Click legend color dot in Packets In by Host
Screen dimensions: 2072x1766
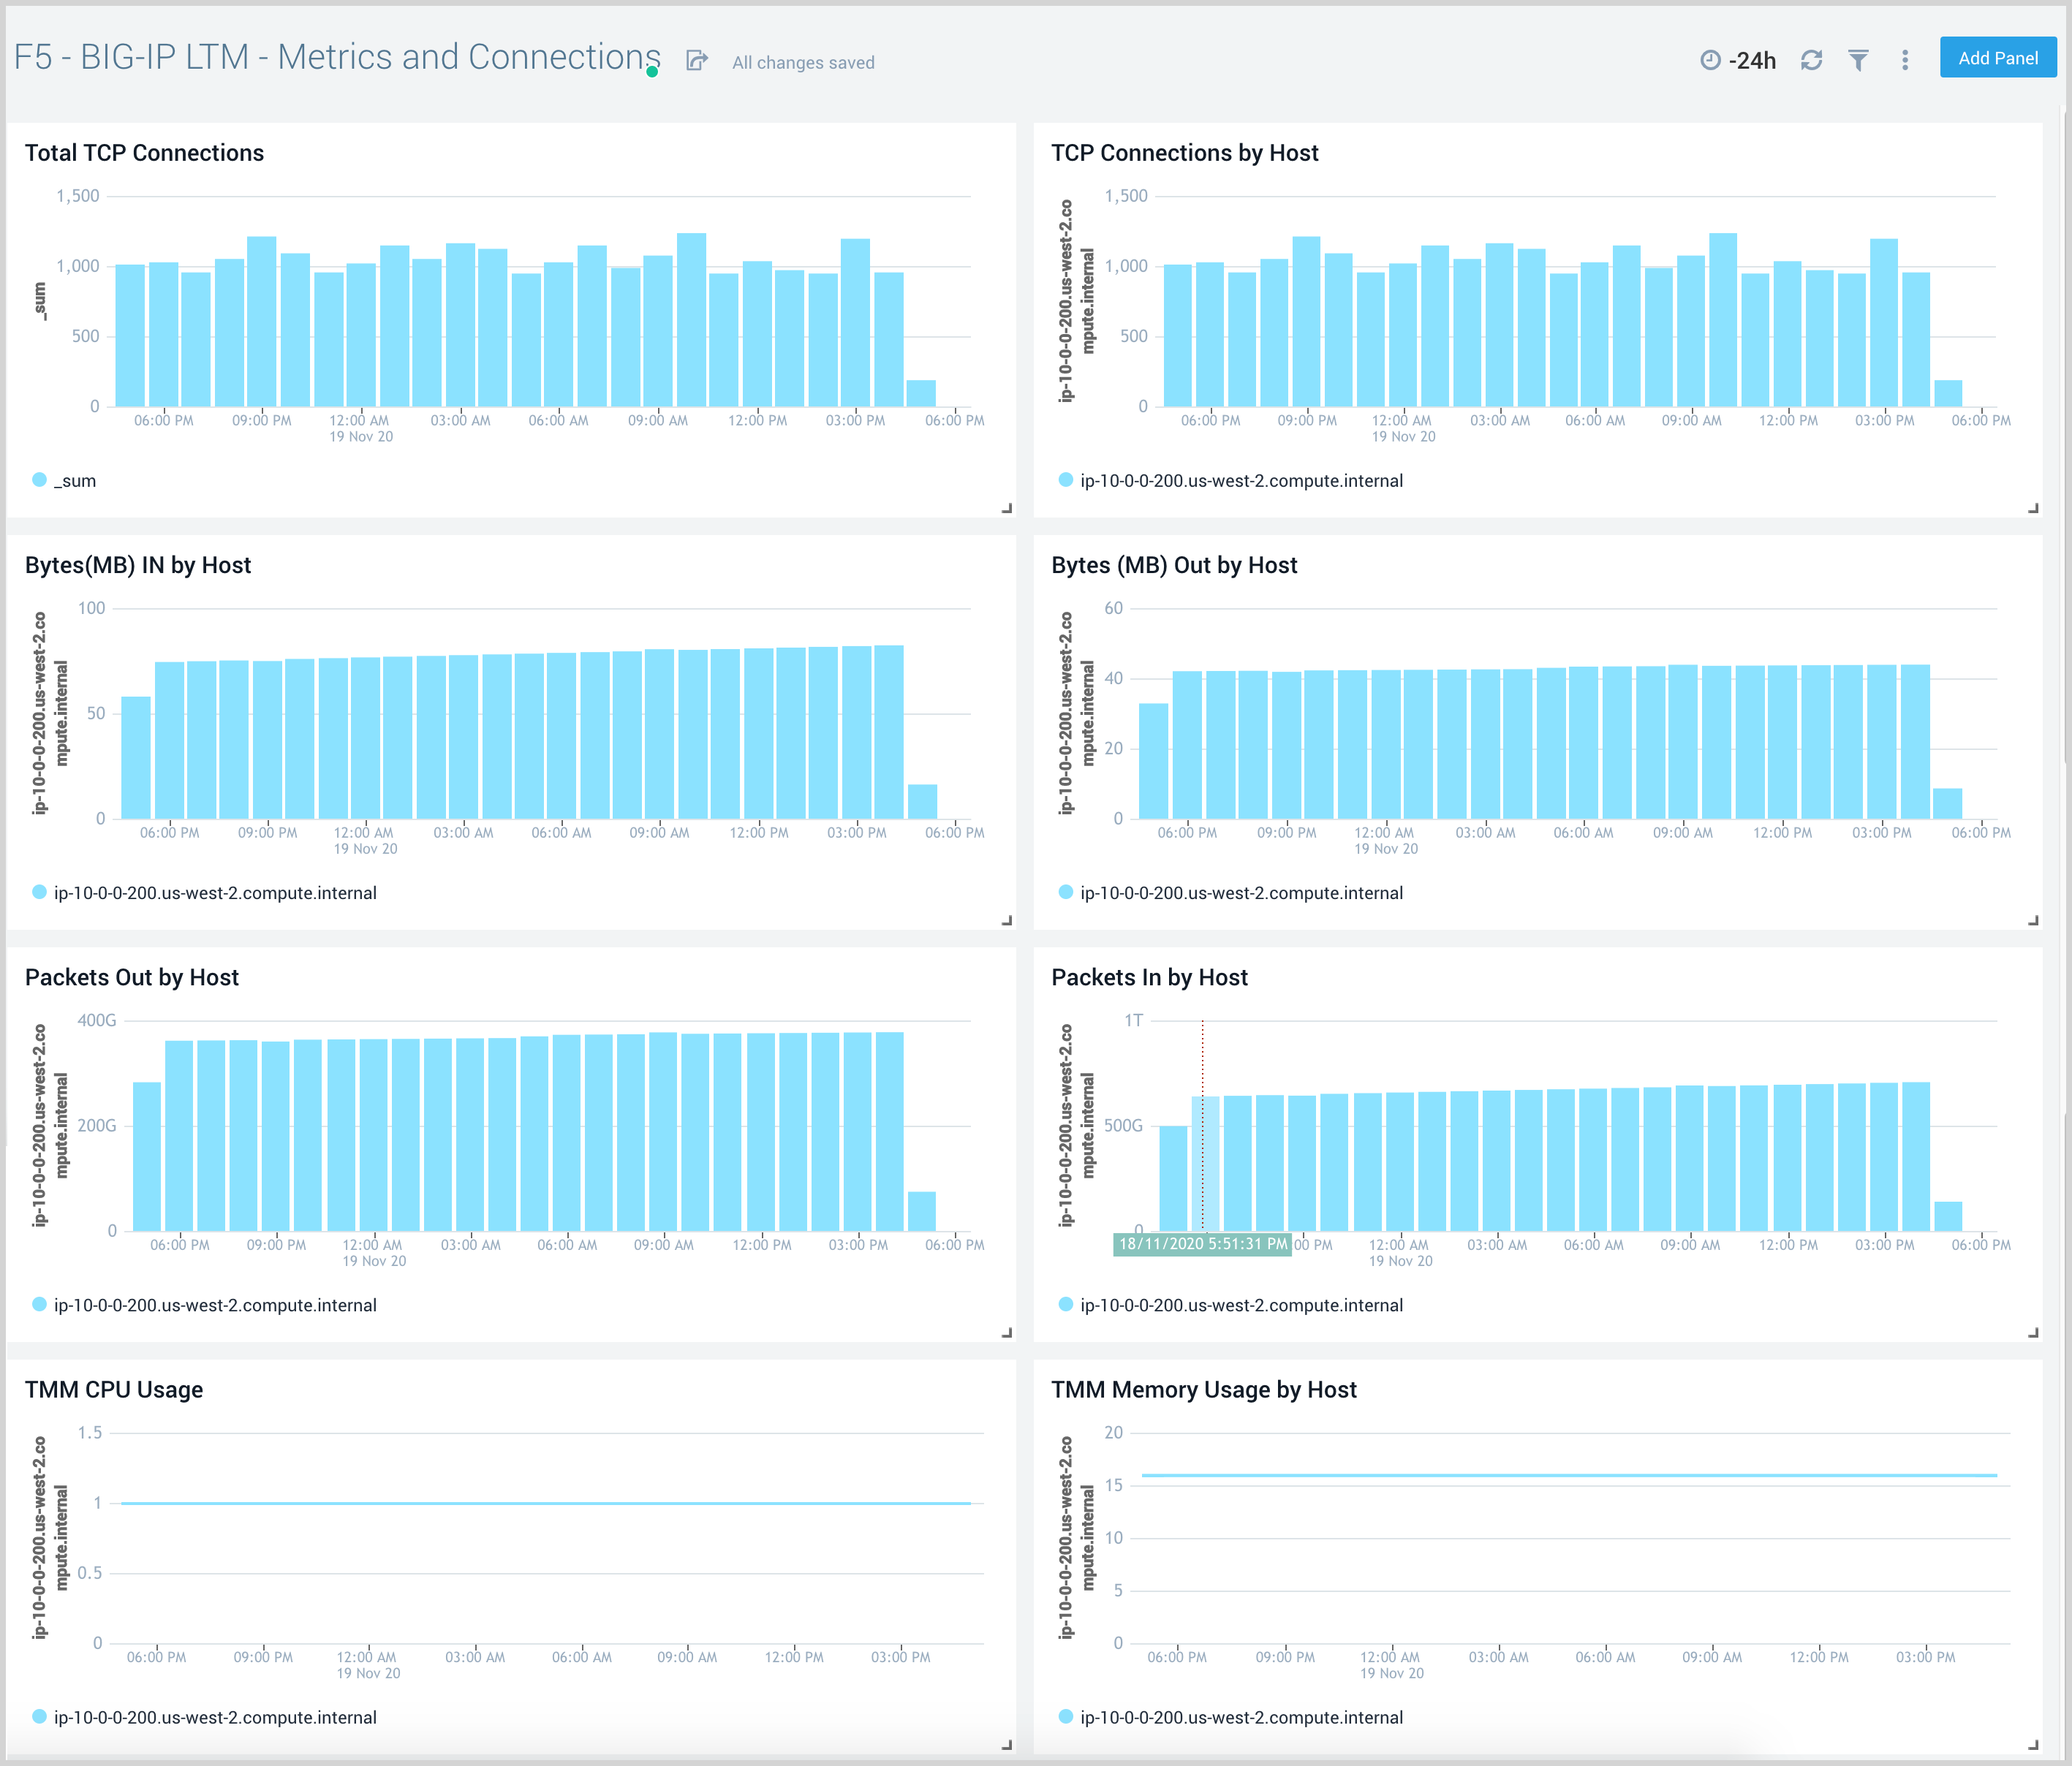pyautogui.click(x=1065, y=1304)
